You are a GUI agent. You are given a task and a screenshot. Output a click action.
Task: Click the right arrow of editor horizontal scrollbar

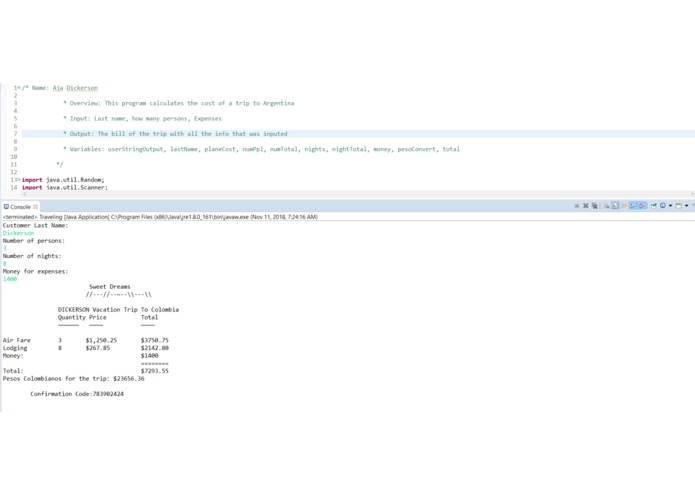coord(691,194)
